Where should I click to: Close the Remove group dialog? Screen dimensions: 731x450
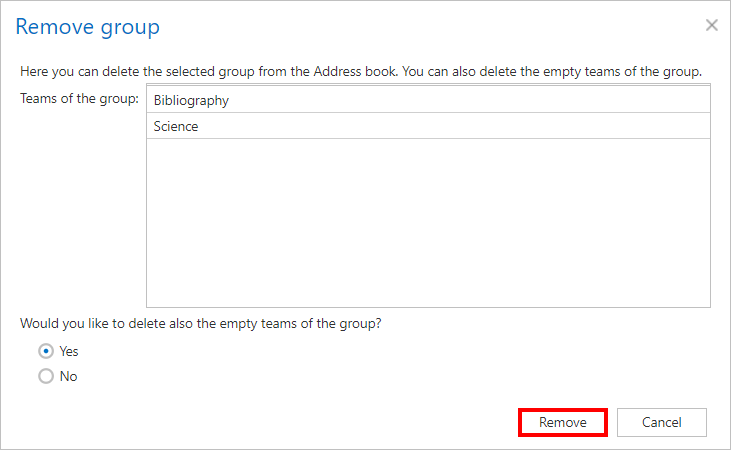click(x=711, y=26)
